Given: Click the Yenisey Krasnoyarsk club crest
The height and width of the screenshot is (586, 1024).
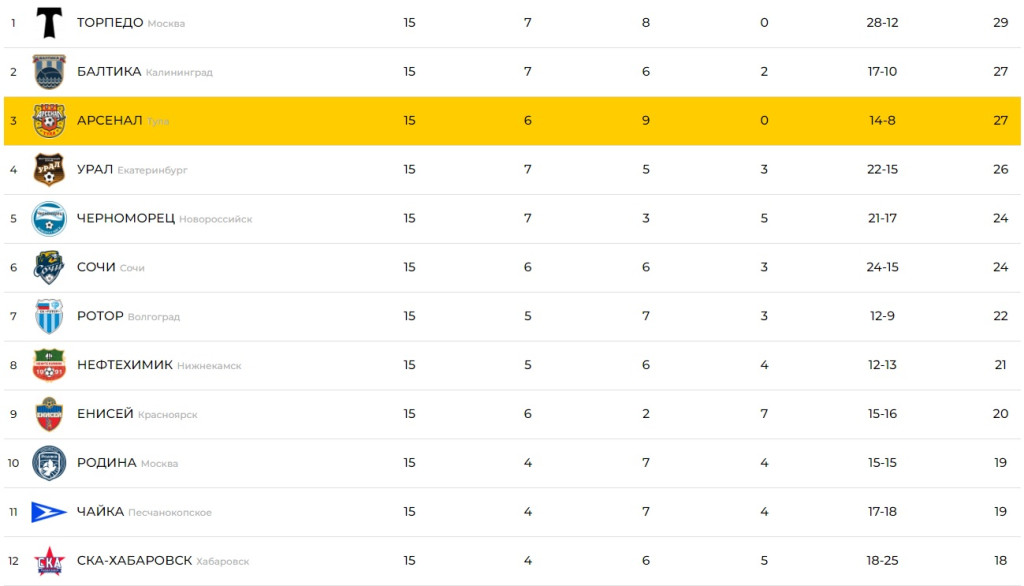Looking at the screenshot, I should 49,414.
